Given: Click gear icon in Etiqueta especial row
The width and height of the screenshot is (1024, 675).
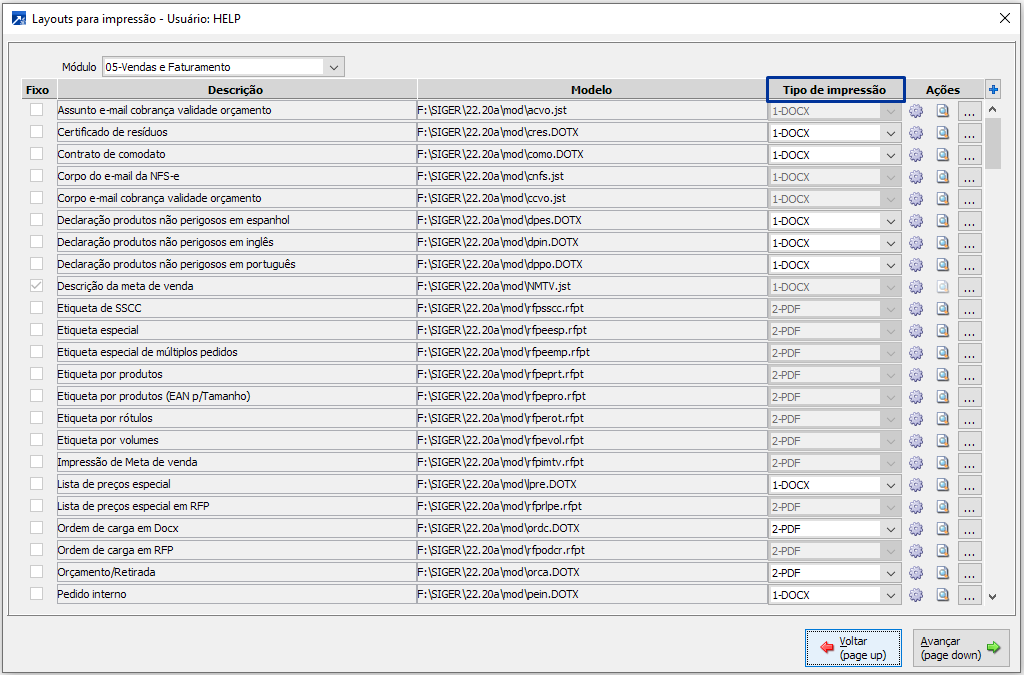Looking at the screenshot, I should tap(916, 330).
